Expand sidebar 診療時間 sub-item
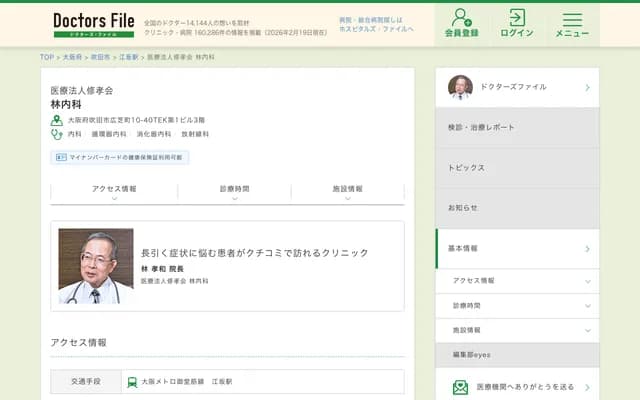The height and width of the screenshot is (400, 640). tap(518, 306)
